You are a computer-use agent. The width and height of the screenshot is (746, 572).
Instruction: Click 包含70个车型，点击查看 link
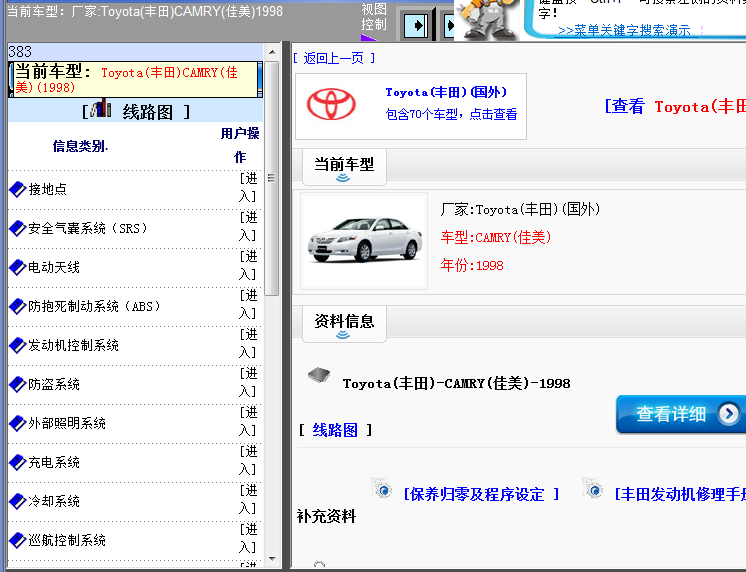pyautogui.click(x=451, y=114)
